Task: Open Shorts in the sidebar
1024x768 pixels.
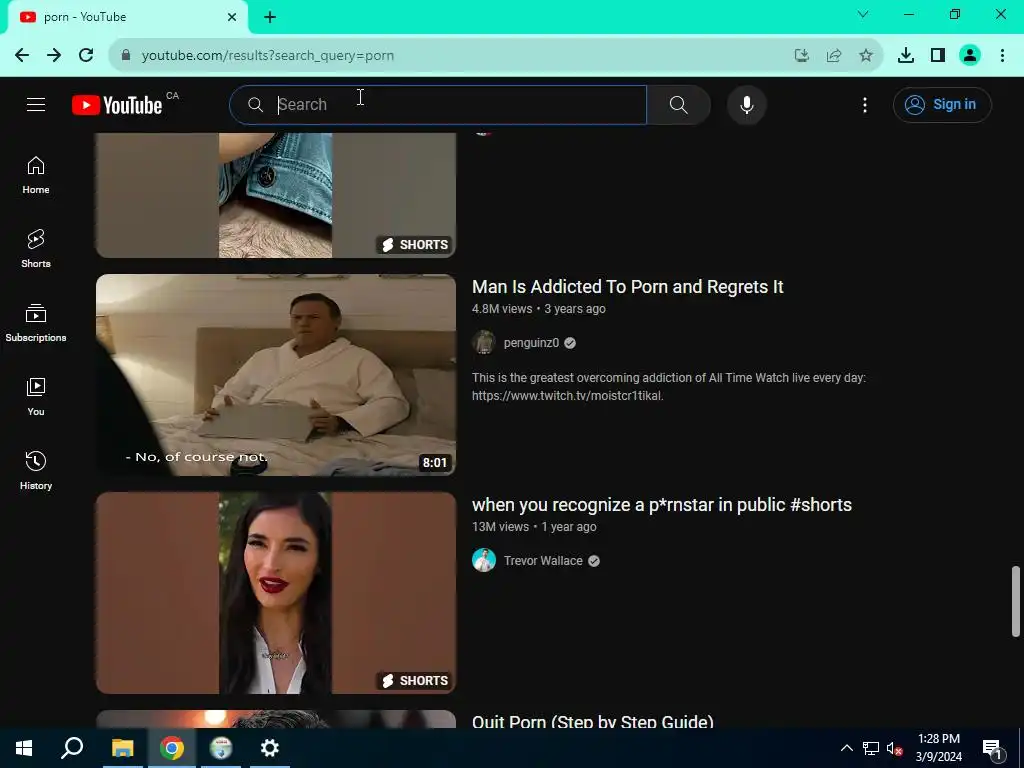Action: [x=36, y=249]
